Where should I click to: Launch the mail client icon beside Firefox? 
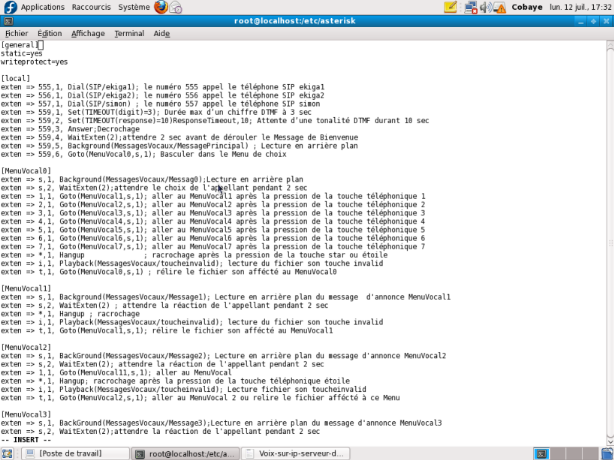click(x=176, y=7)
